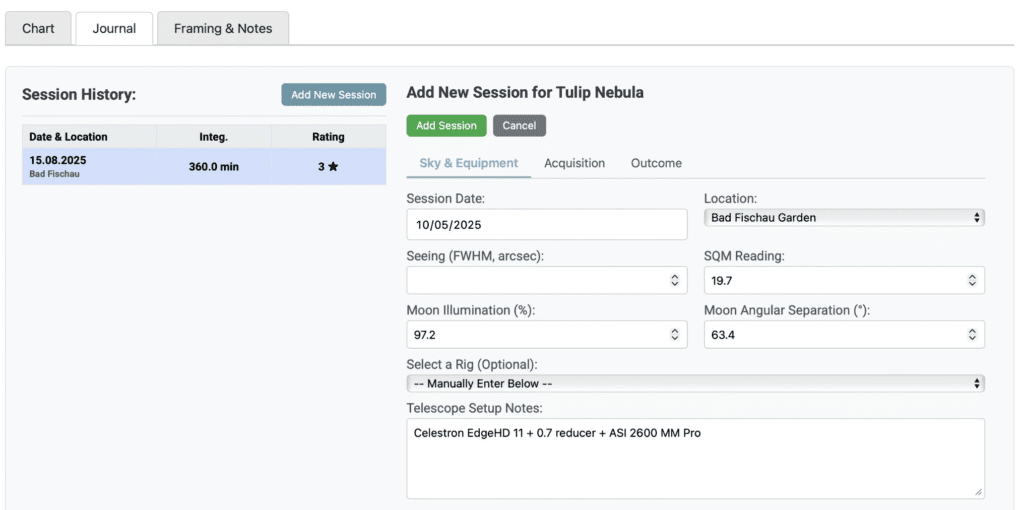Click the Add New Session button

(x=333, y=95)
